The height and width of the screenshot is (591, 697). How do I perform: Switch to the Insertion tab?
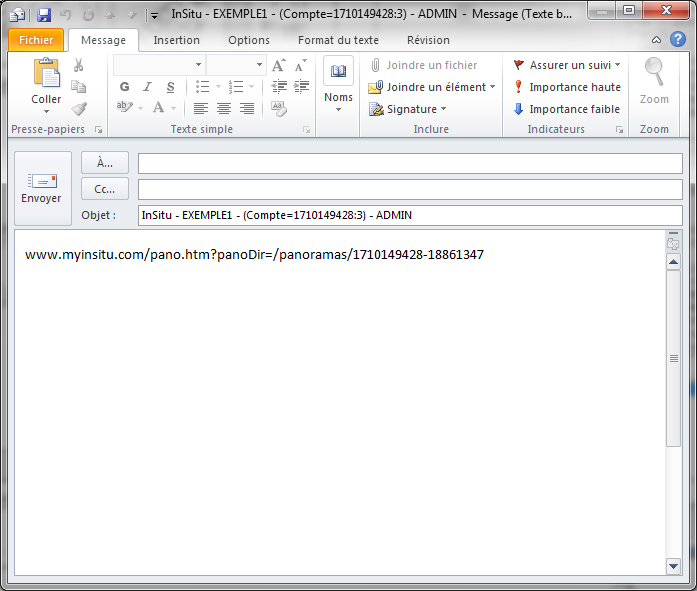pos(176,40)
